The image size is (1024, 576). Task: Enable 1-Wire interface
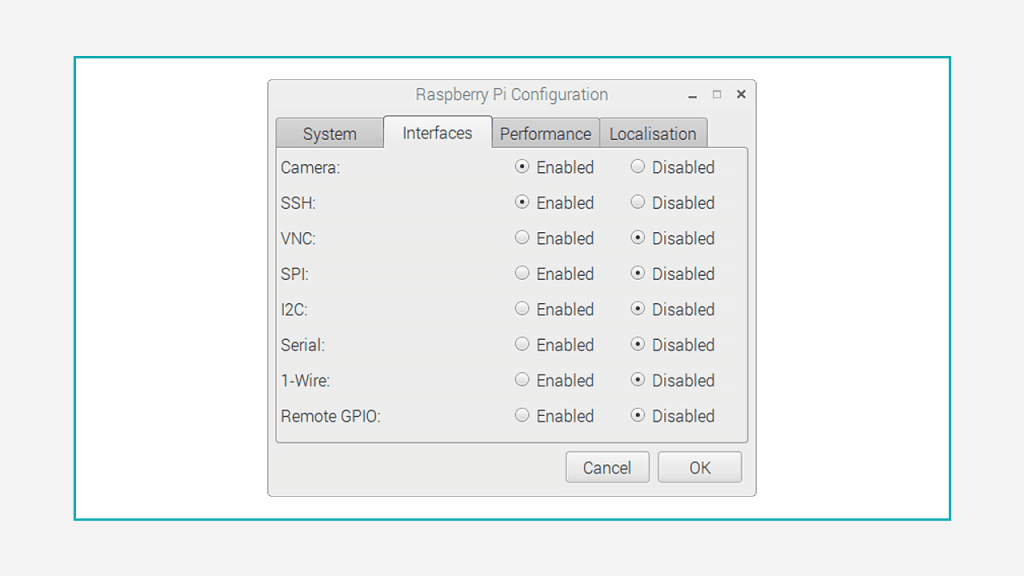(522, 380)
